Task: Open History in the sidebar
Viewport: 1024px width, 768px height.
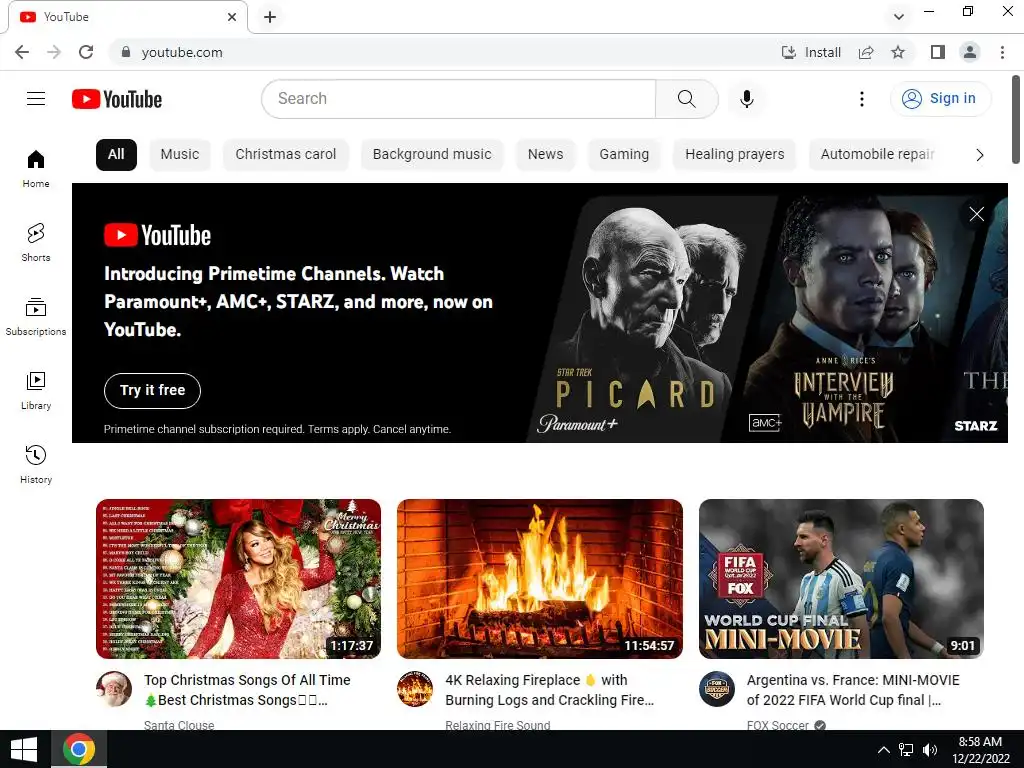Action: point(36,464)
